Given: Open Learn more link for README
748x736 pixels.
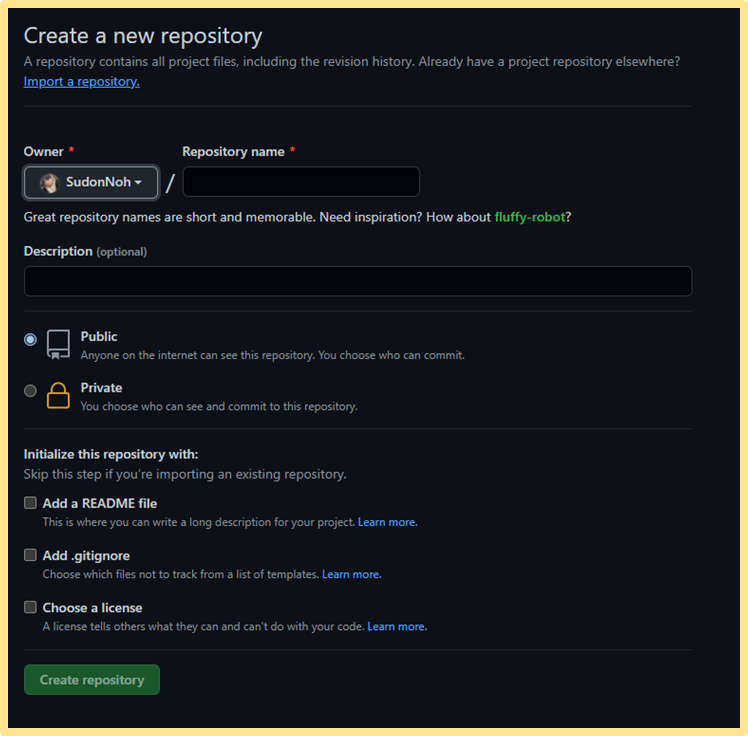Looking at the screenshot, I should click(387, 522).
